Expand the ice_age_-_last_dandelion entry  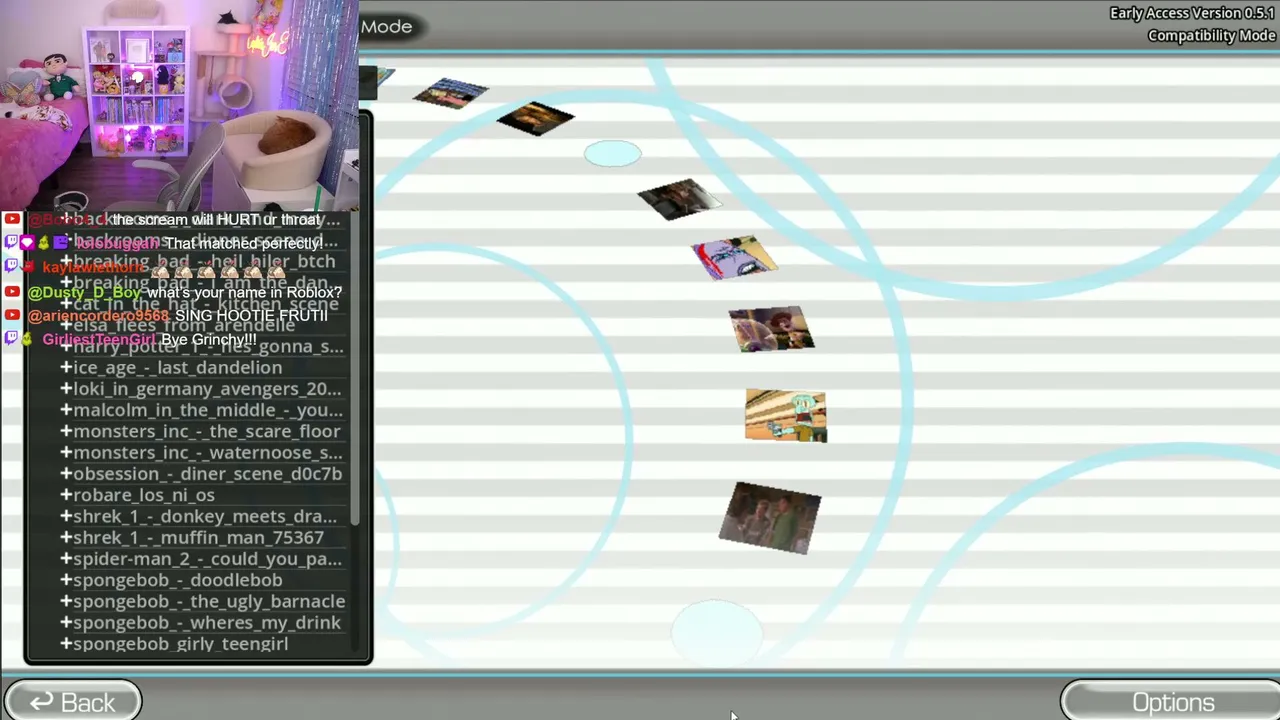(x=66, y=368)
